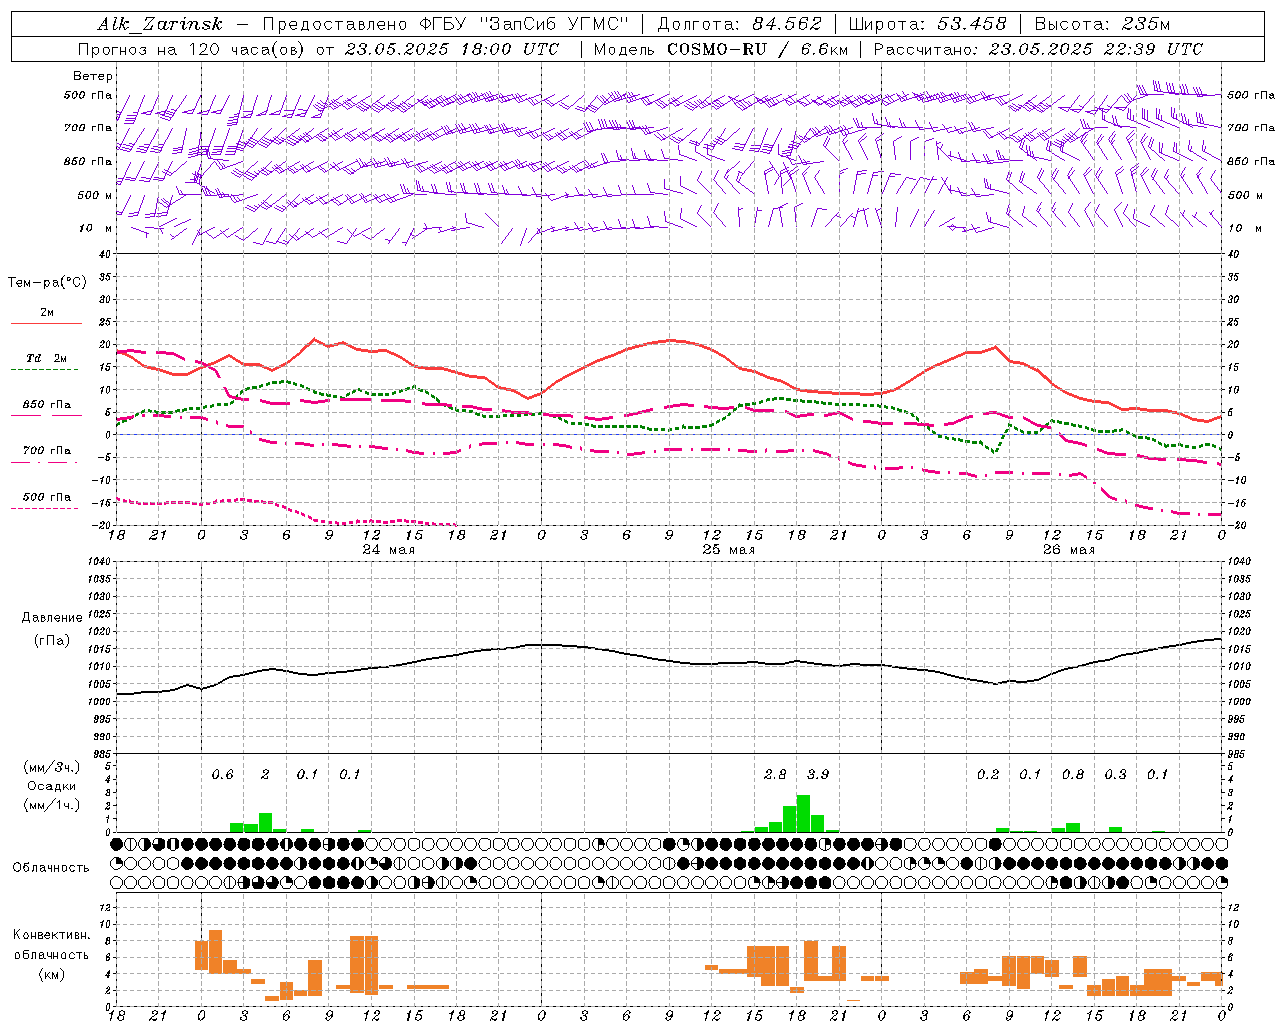Click the solid red 2м legend line
This screenshot has height=1024, width=1280.
46,323
